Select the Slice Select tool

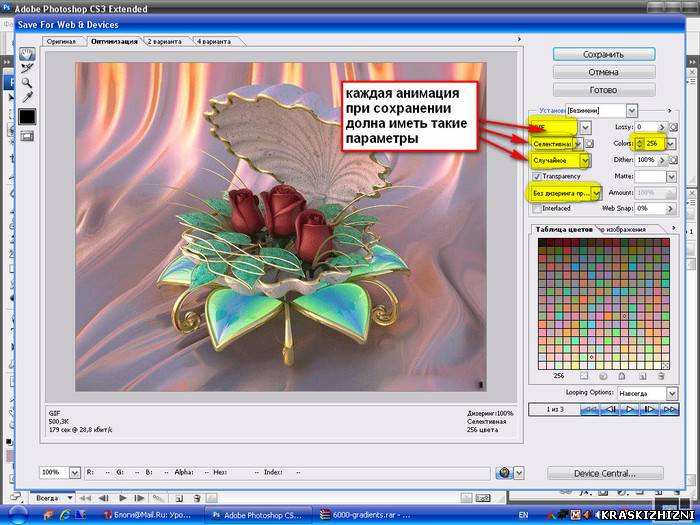[x=27, y=68]
